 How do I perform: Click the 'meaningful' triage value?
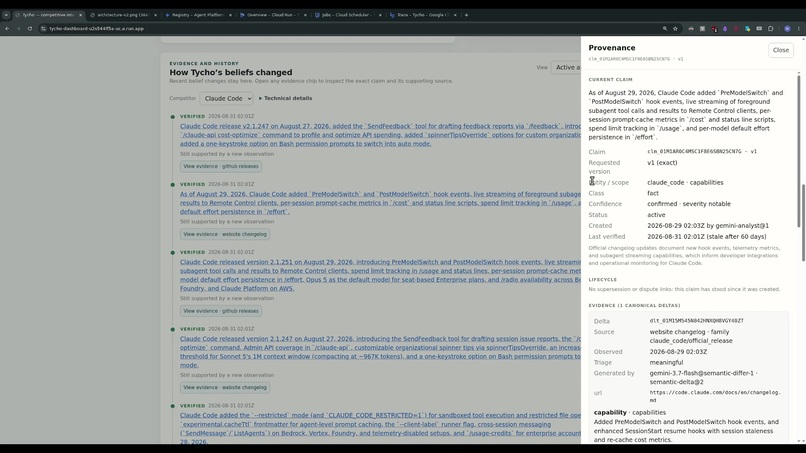click(666, 363)
